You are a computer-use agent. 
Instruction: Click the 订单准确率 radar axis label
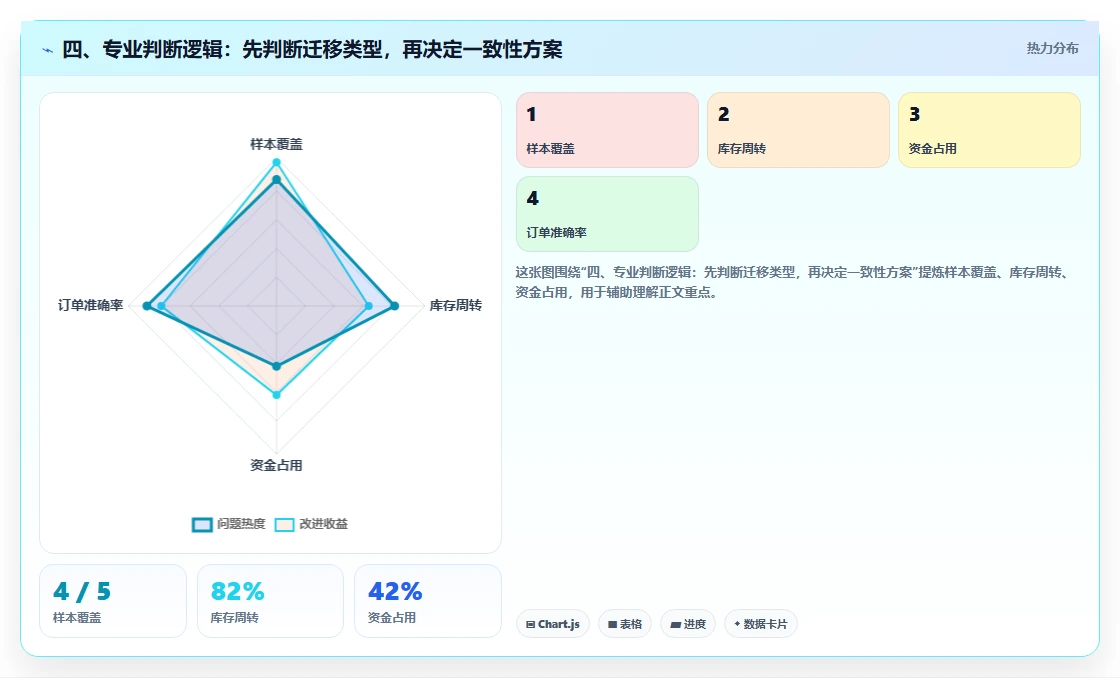91,306
